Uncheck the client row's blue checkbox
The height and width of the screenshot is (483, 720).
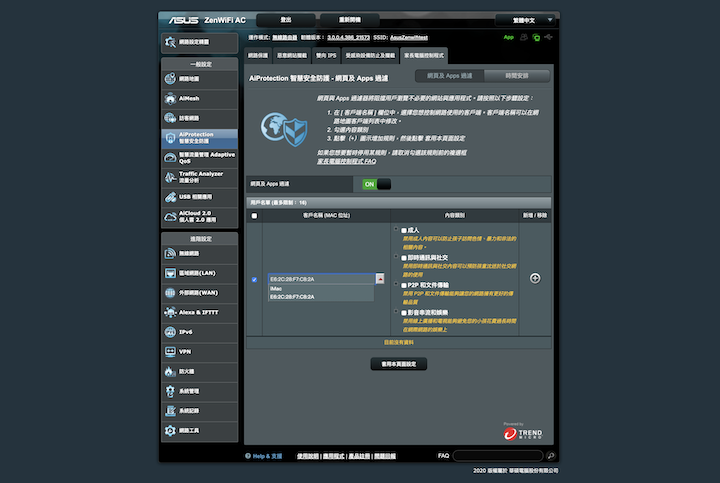click(x=254, y=280)
